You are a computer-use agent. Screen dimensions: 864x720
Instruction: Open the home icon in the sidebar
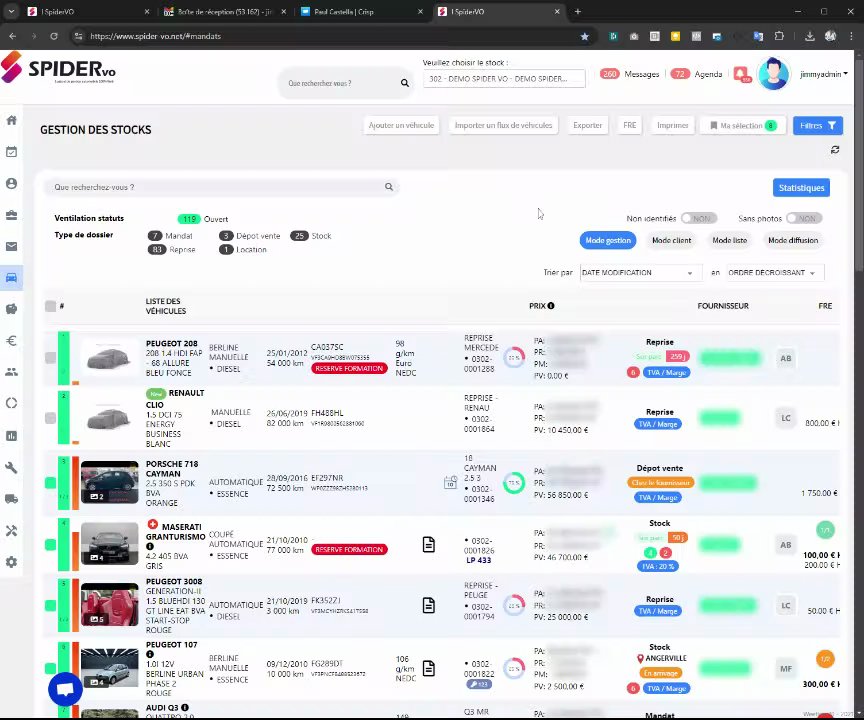(12, 120)
